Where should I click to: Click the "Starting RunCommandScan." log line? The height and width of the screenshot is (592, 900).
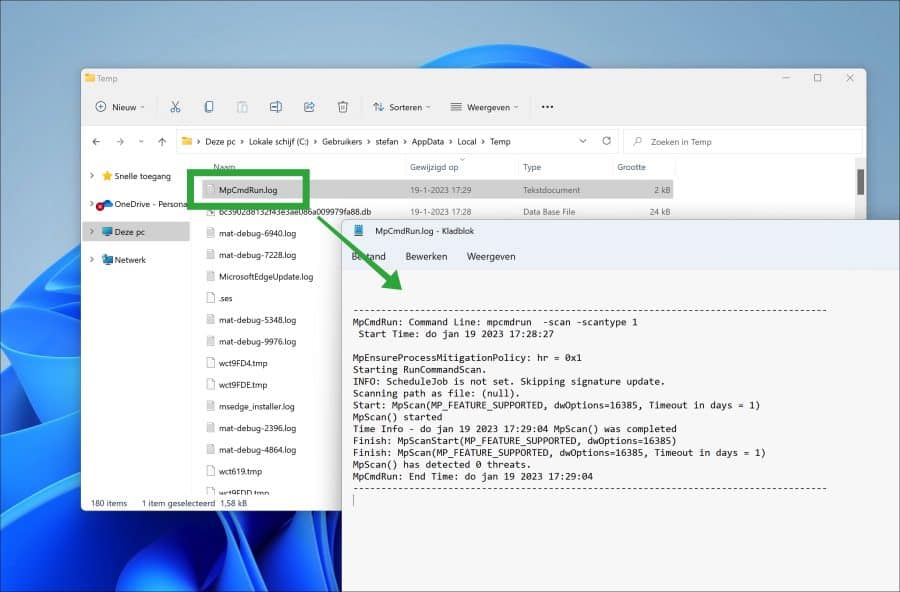tap(420, 370)
